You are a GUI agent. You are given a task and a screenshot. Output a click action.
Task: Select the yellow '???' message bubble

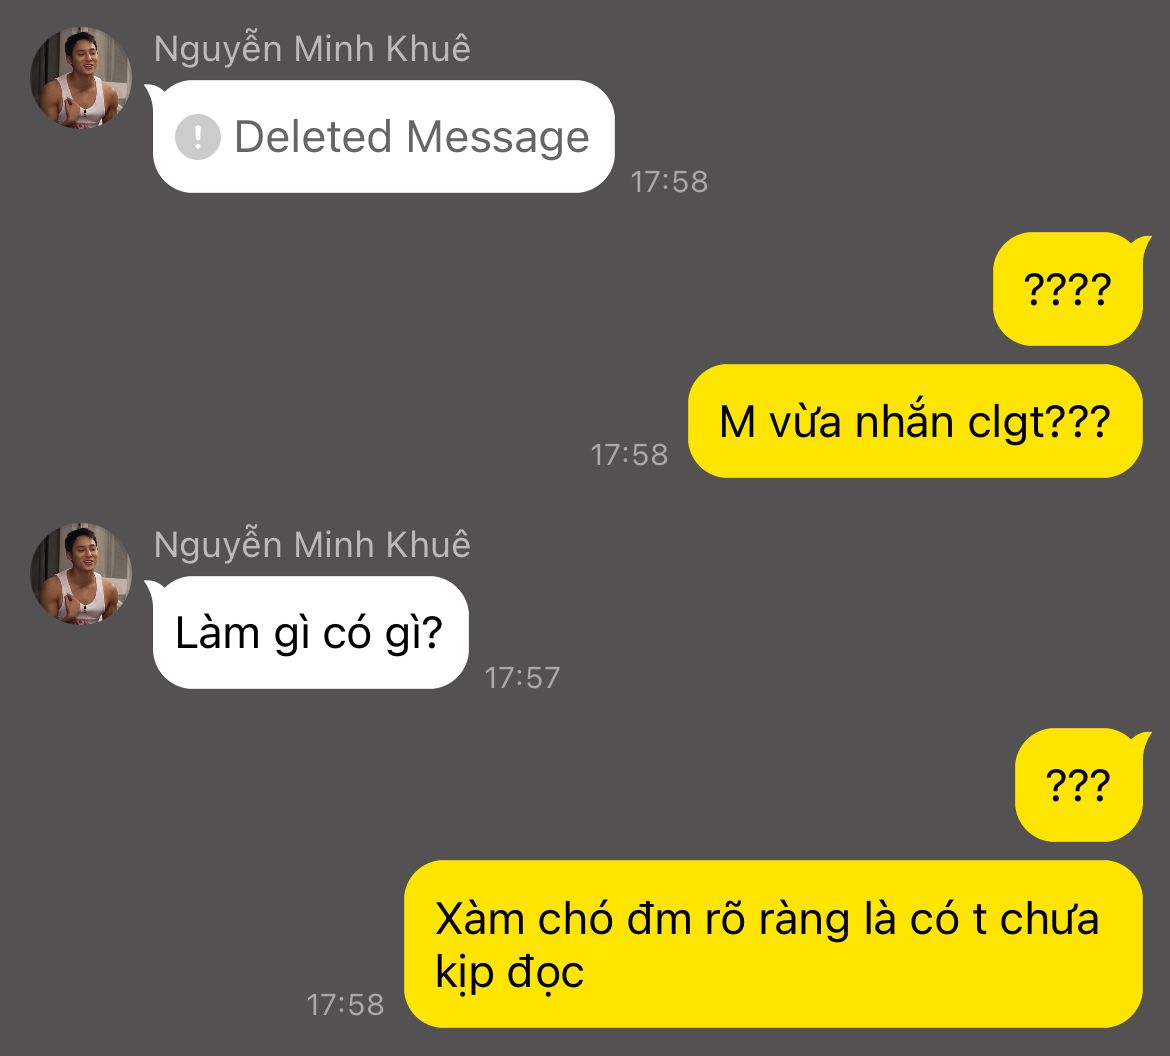pos(1079,785)
